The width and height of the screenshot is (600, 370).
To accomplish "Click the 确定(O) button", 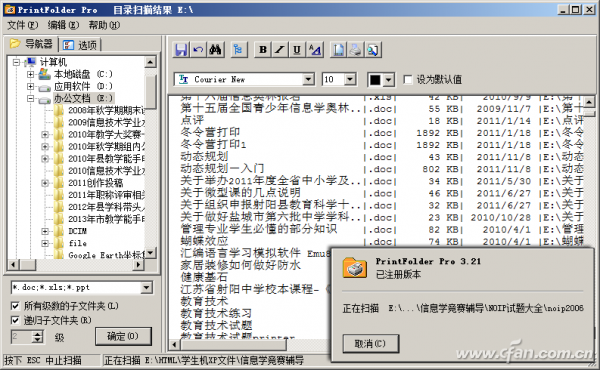I will pyautogui.click(x=123, y=336).
